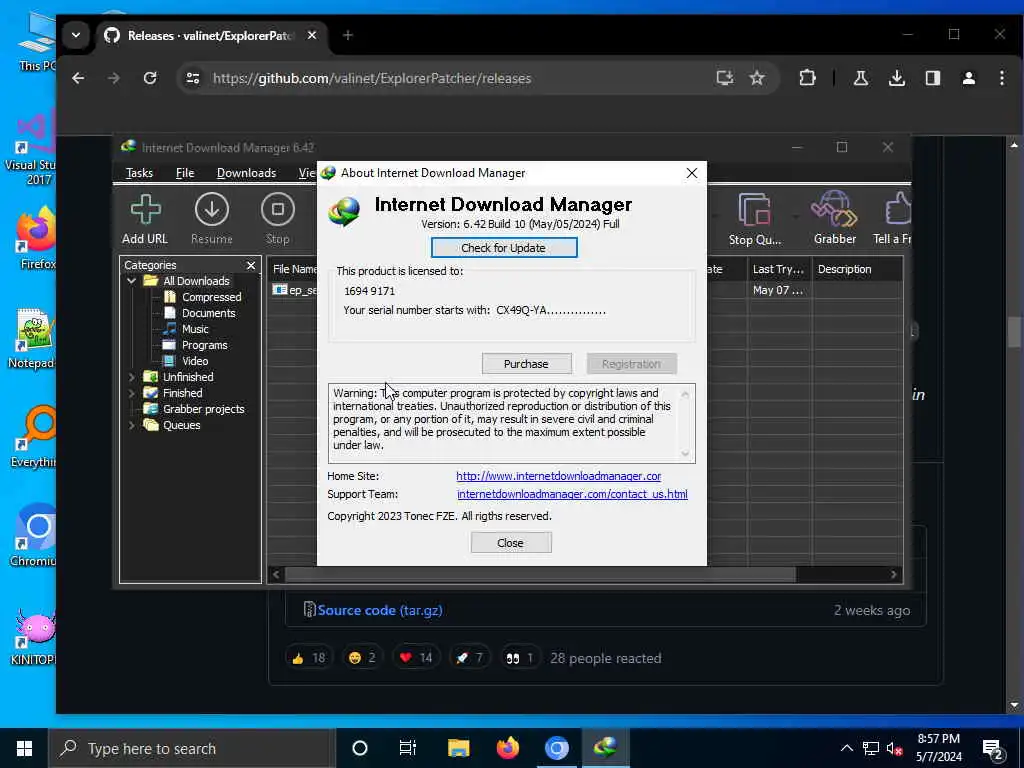Open browser Extensions puzzle icon
The height and width of the screenshot is (768, 1024).
point(807,78)
